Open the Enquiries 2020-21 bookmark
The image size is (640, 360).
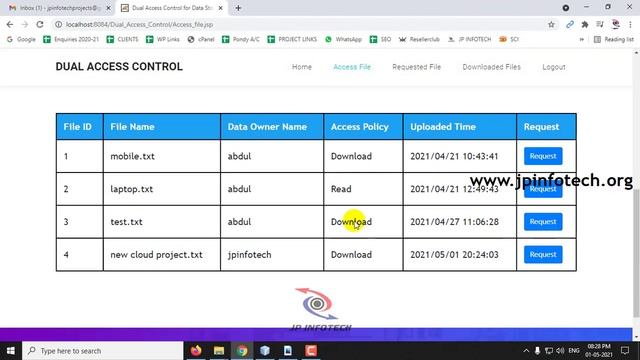[x=71, y=39]
